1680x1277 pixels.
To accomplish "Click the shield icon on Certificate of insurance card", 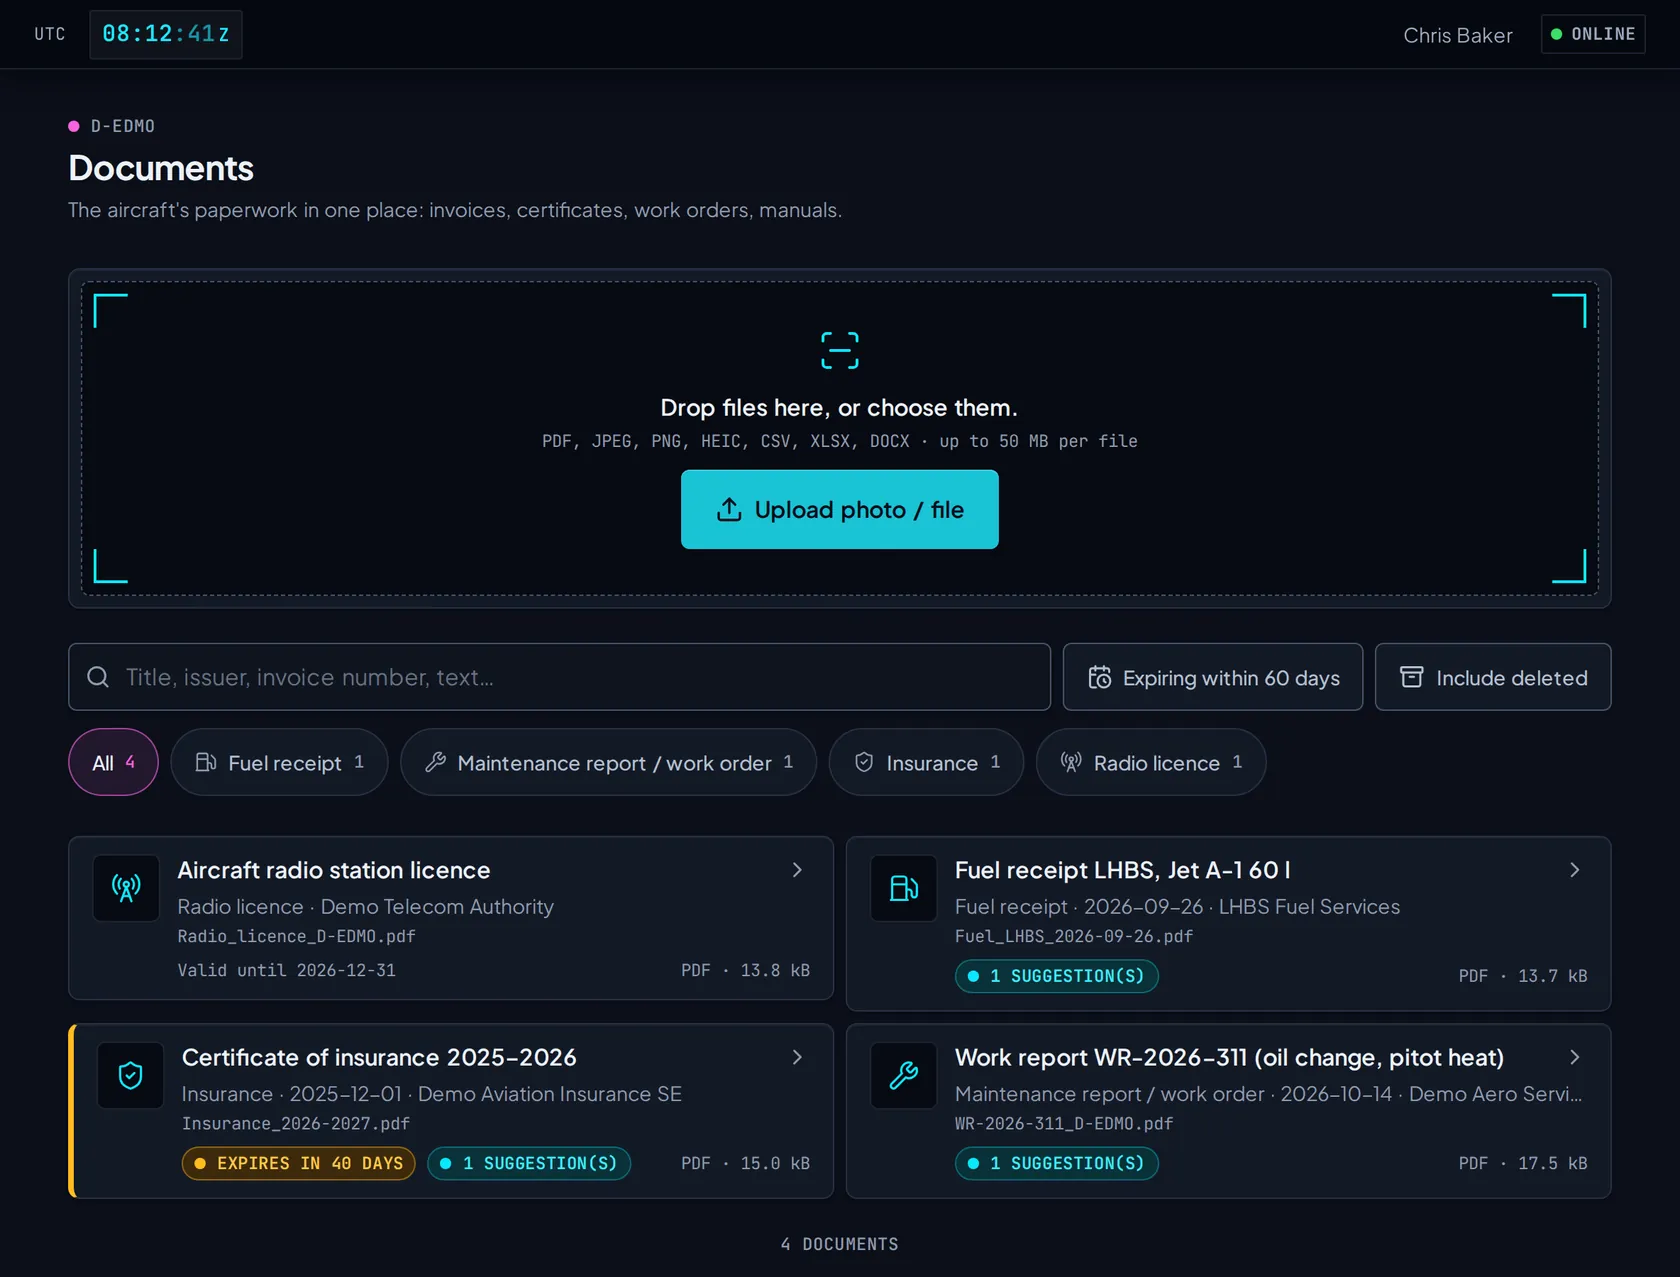I will 130,1076.
